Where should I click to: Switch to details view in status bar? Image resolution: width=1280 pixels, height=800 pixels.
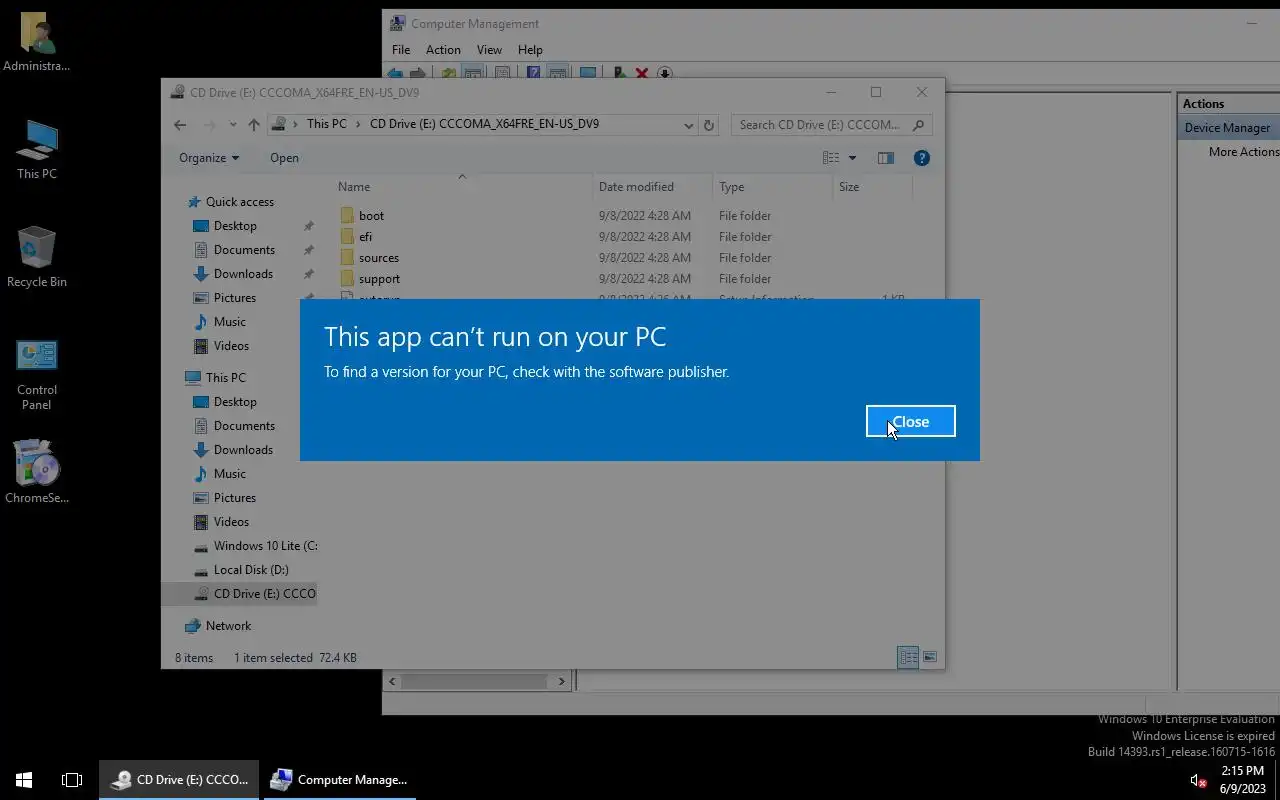(908, 657)
